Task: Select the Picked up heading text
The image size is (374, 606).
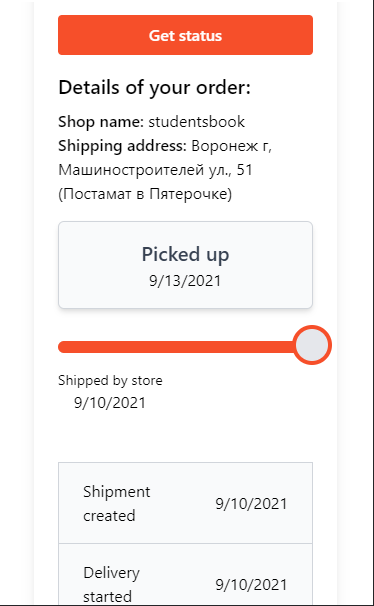Action: [x=185, y=254]
